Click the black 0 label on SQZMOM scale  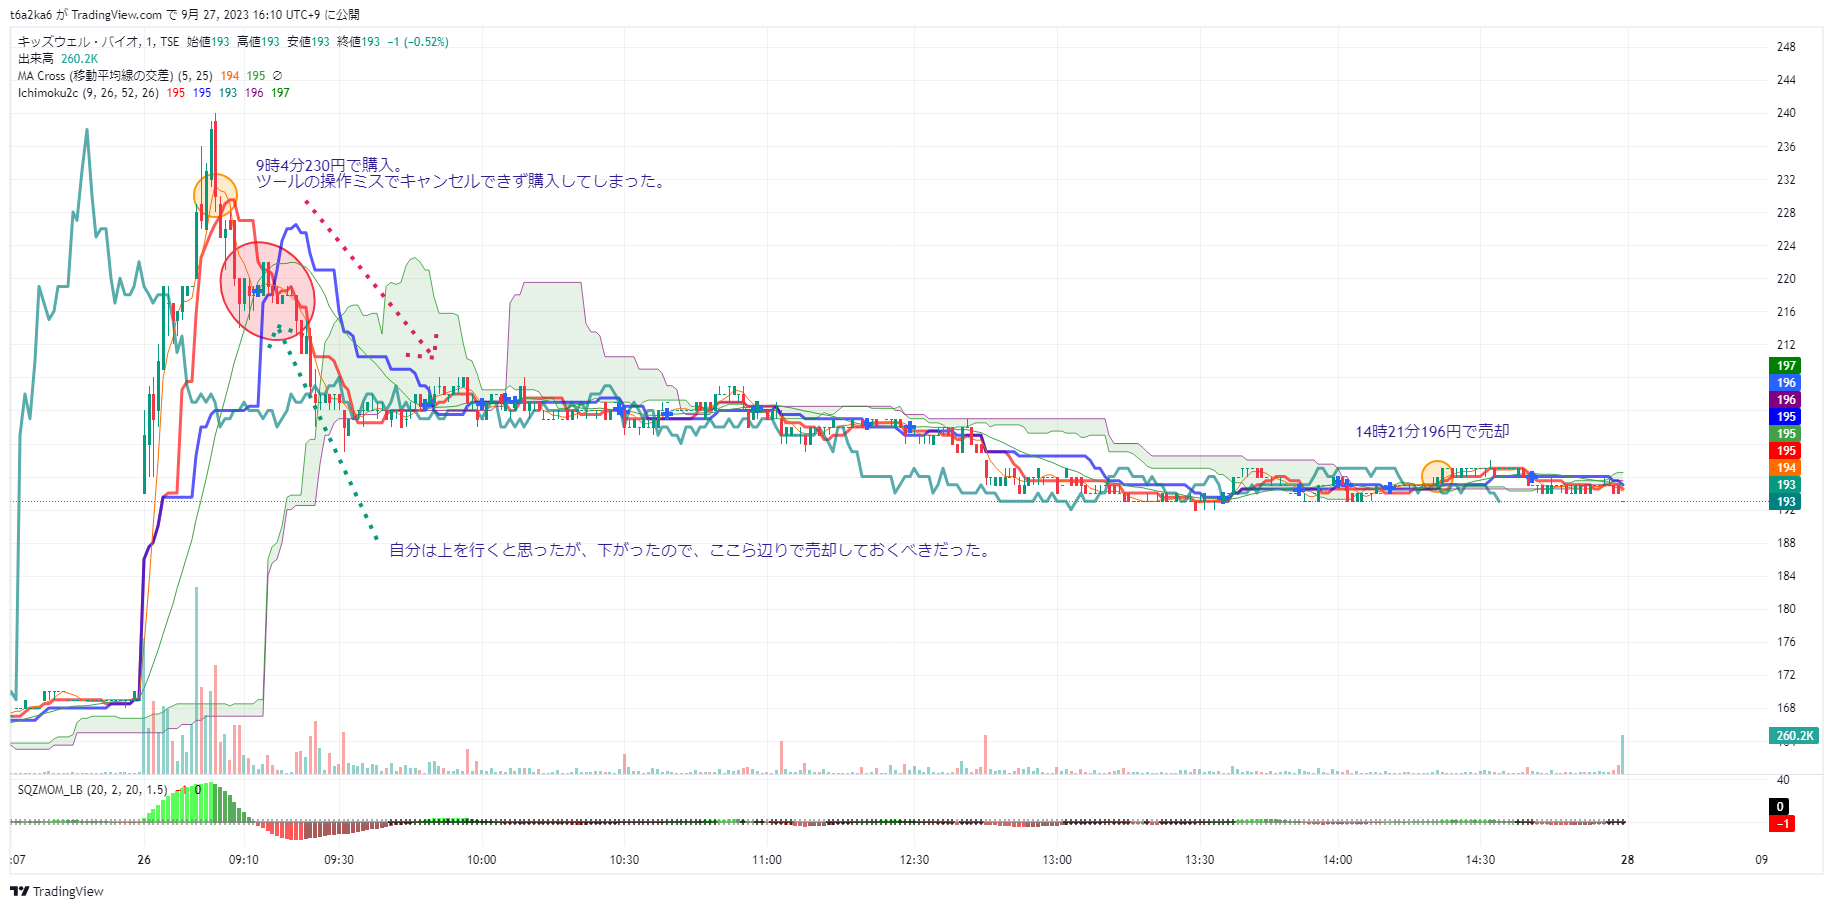(1780, 807)
